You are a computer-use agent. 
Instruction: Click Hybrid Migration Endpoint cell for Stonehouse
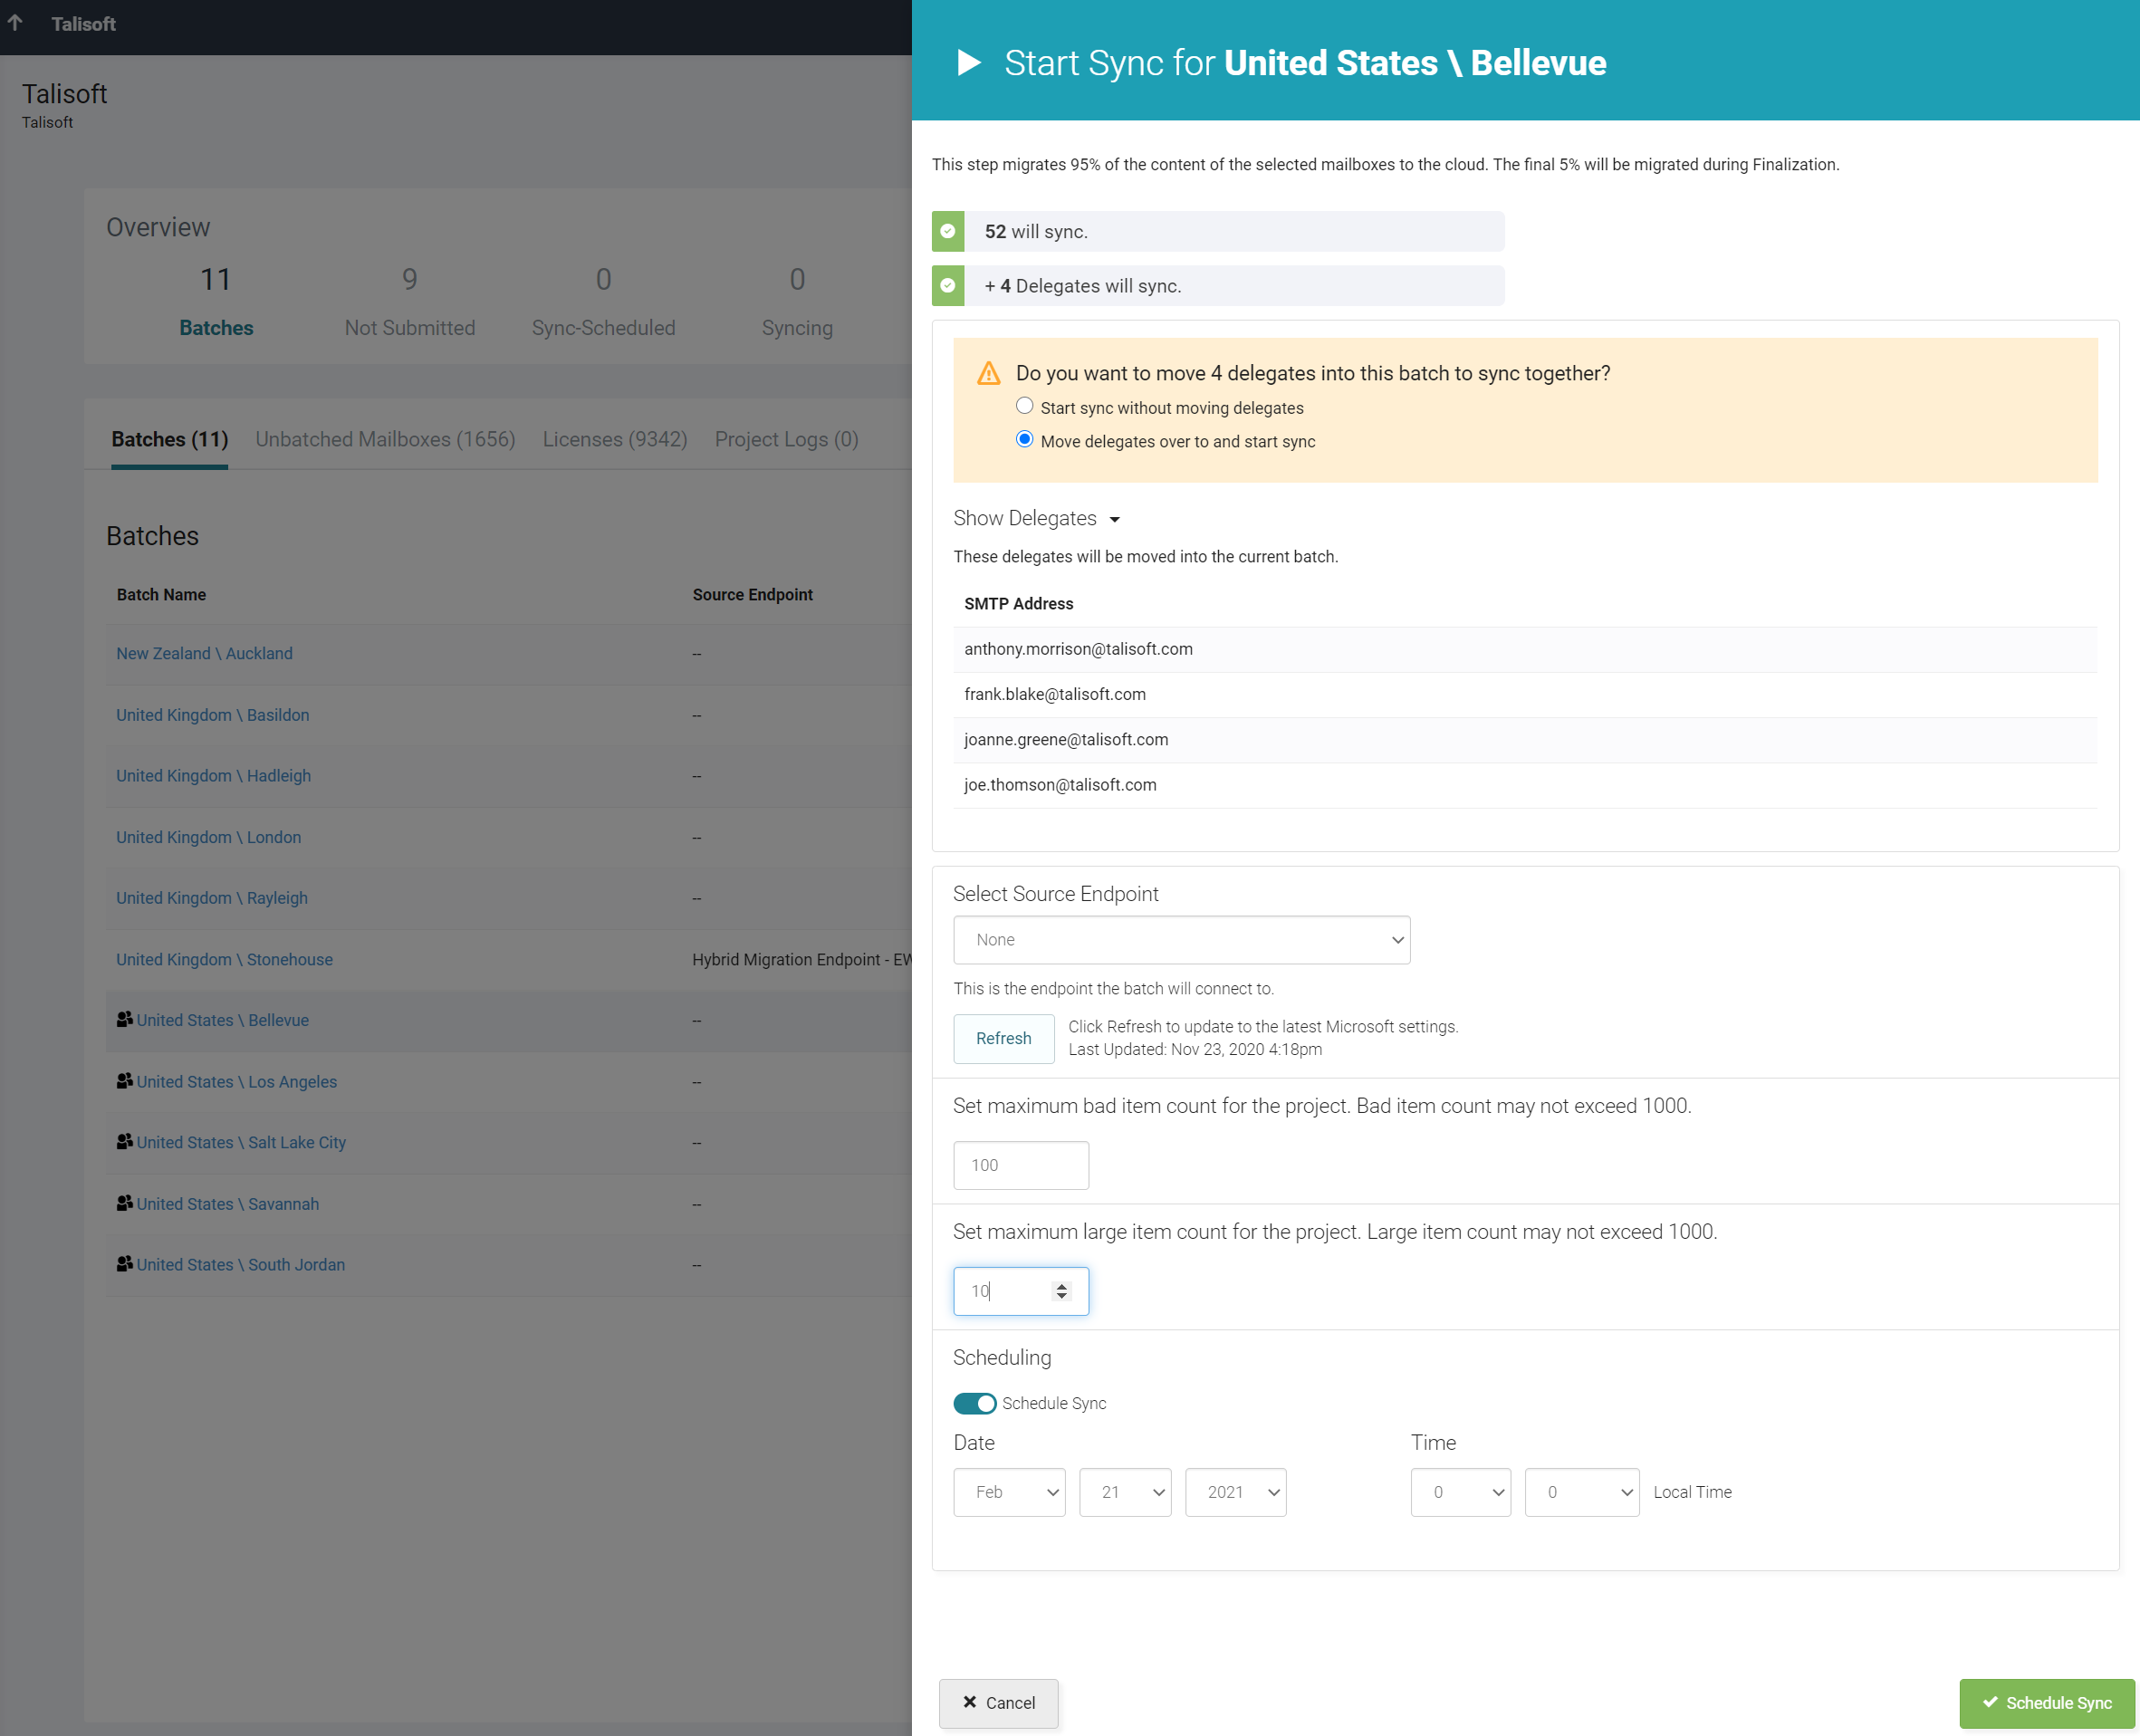click(801, 959)
